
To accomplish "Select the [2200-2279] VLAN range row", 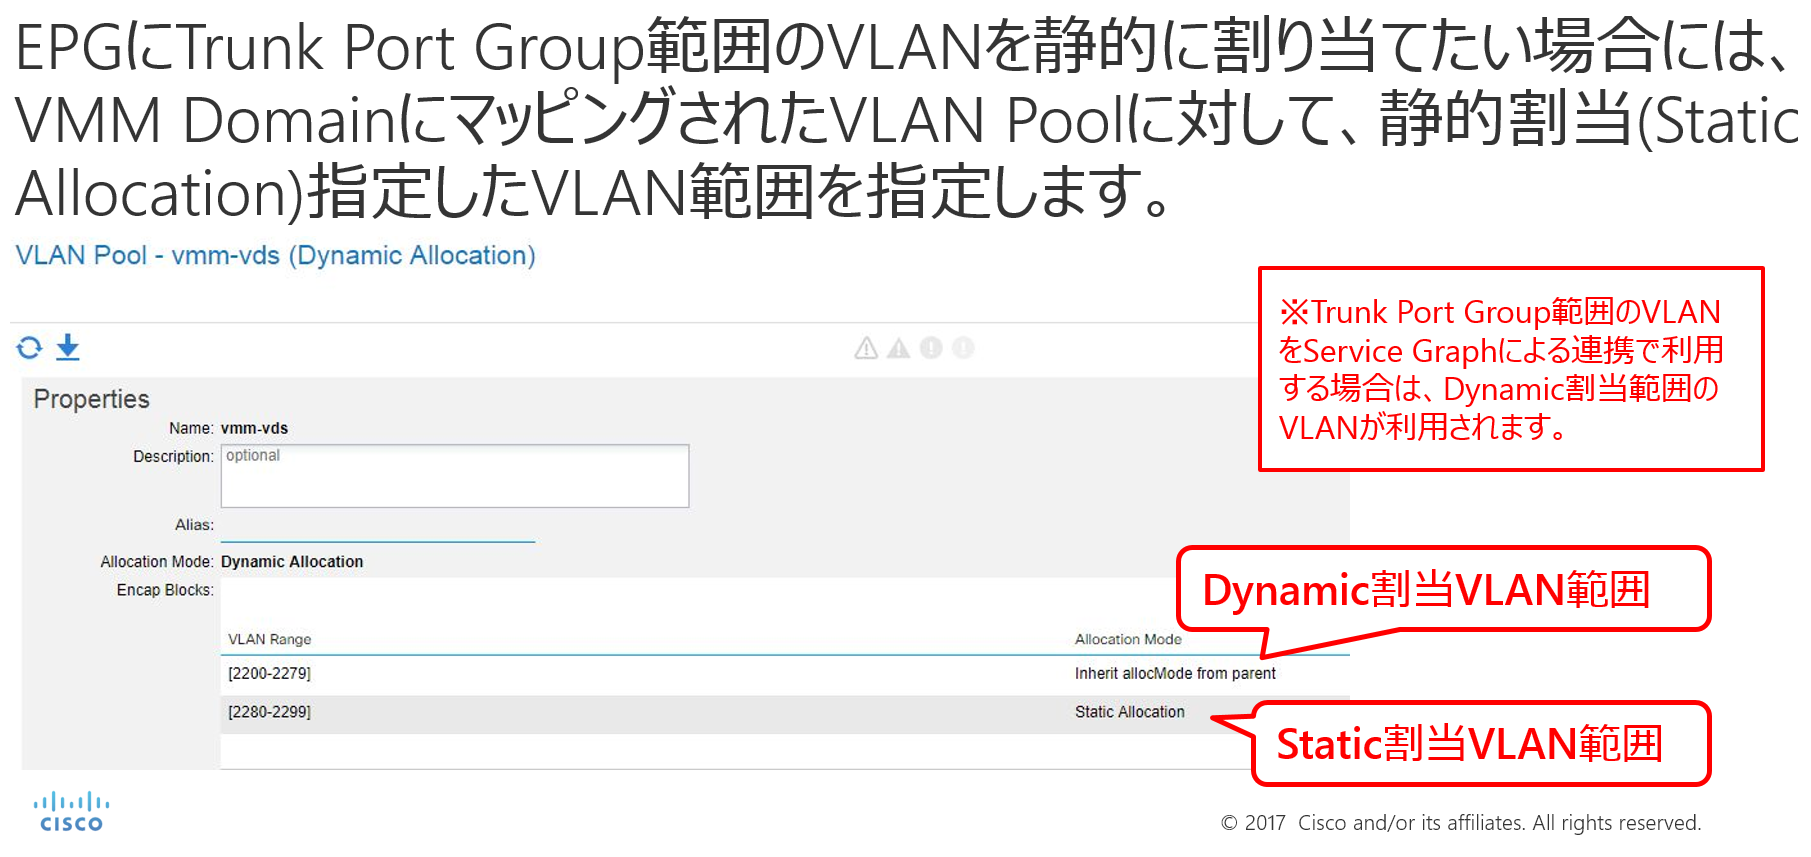I will [270, 674].
